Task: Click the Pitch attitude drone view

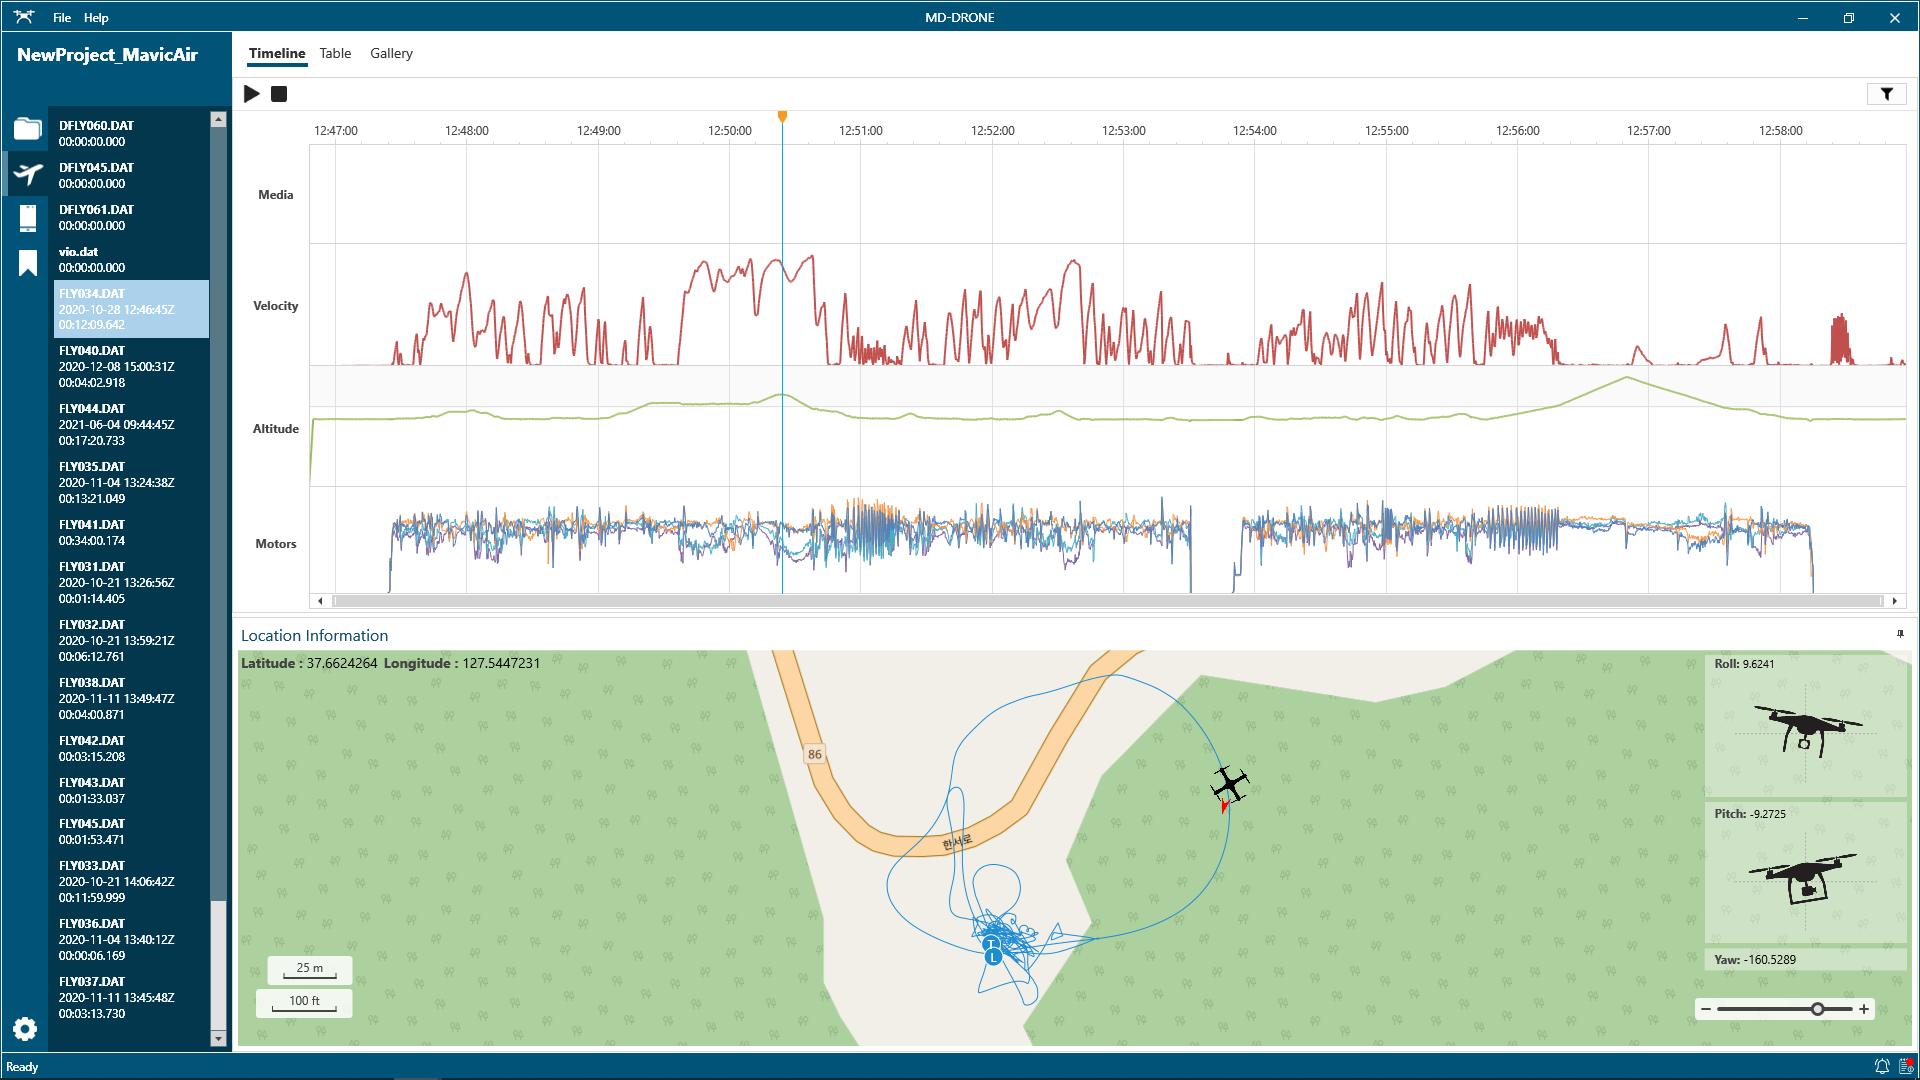Action: click(1806, 873)
